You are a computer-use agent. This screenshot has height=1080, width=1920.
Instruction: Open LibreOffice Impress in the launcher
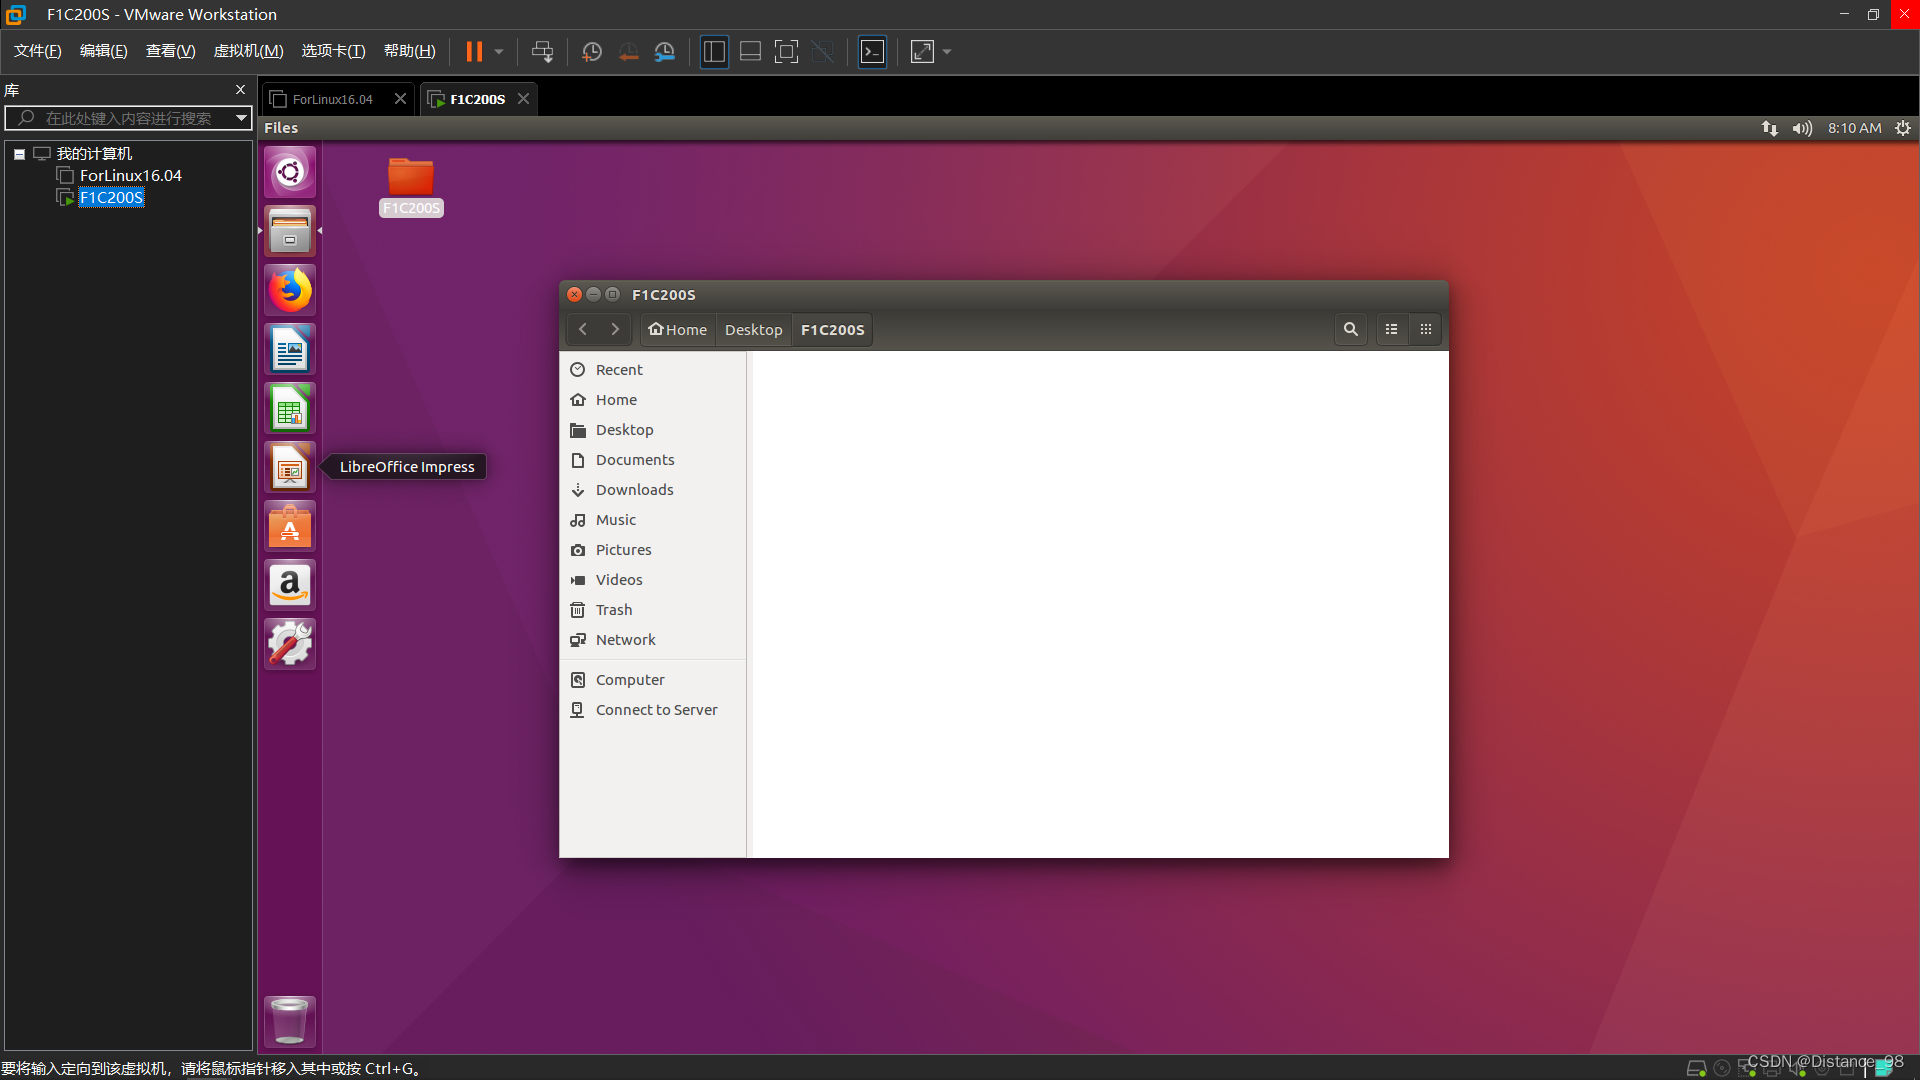pyautogui.click(x=290, y=467)
